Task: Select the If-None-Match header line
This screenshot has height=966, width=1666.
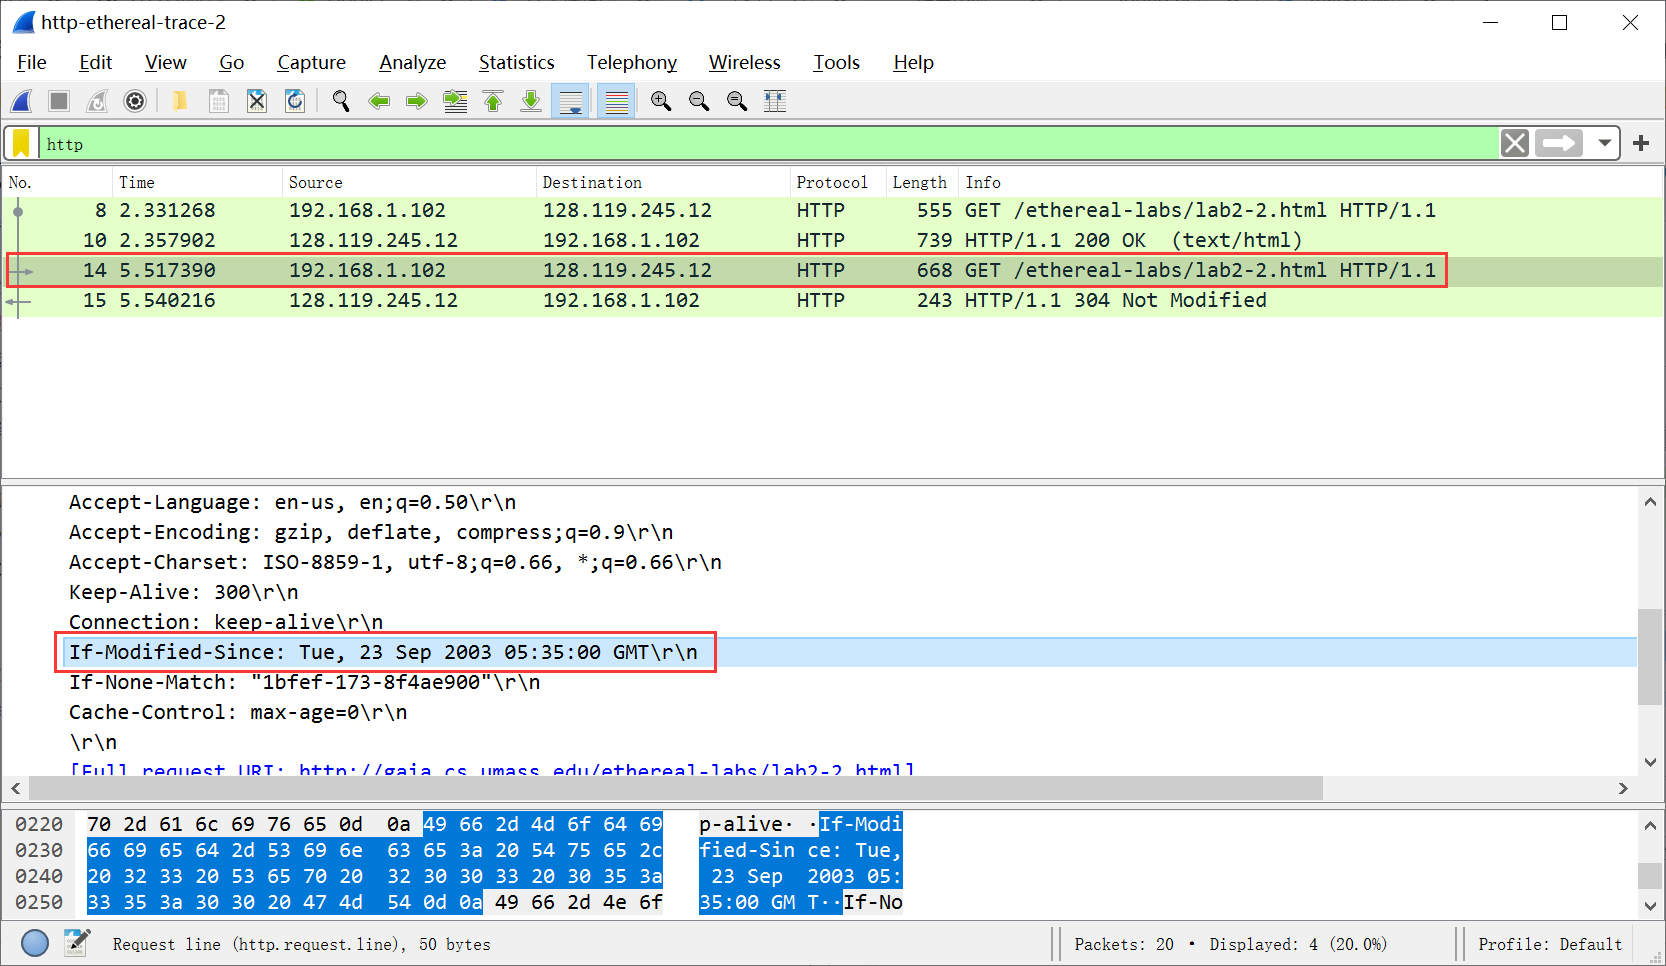Action: click(x=304, y=682)
